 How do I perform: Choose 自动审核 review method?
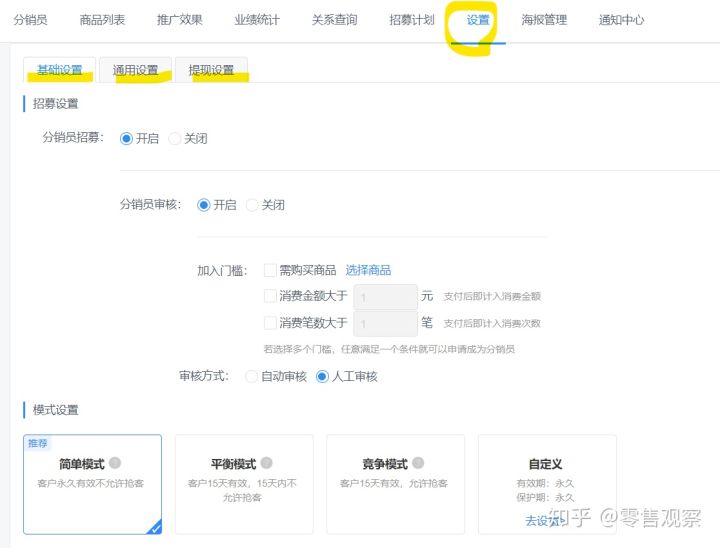[251, 377]
